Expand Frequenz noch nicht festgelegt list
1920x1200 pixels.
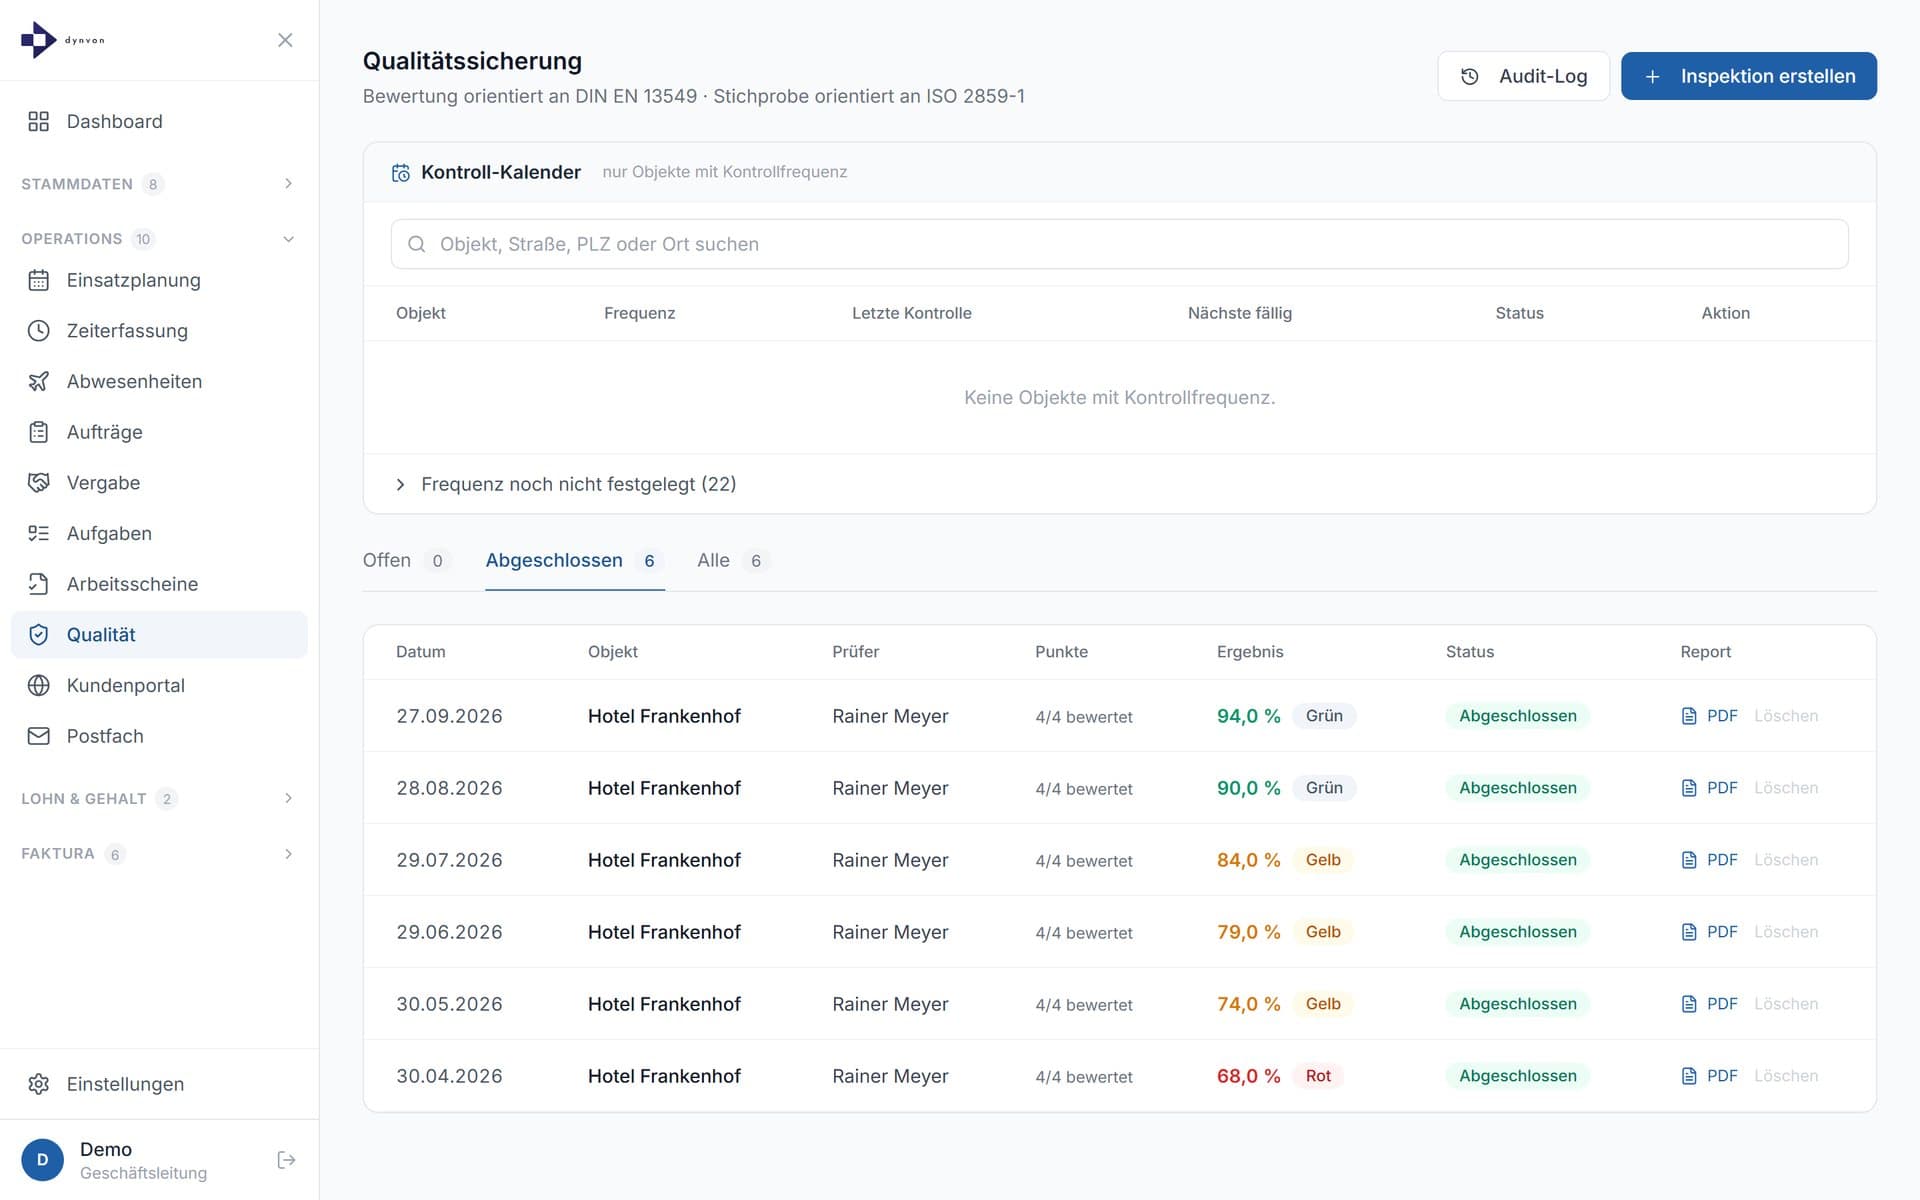tap(566, 484)
